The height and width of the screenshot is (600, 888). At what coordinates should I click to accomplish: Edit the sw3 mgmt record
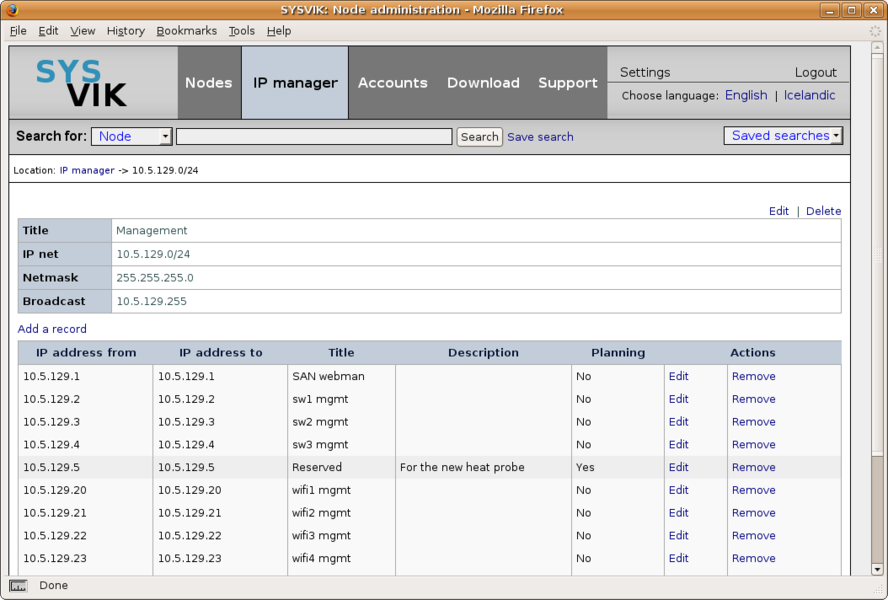pyautogui.click(x=678, y=444)
